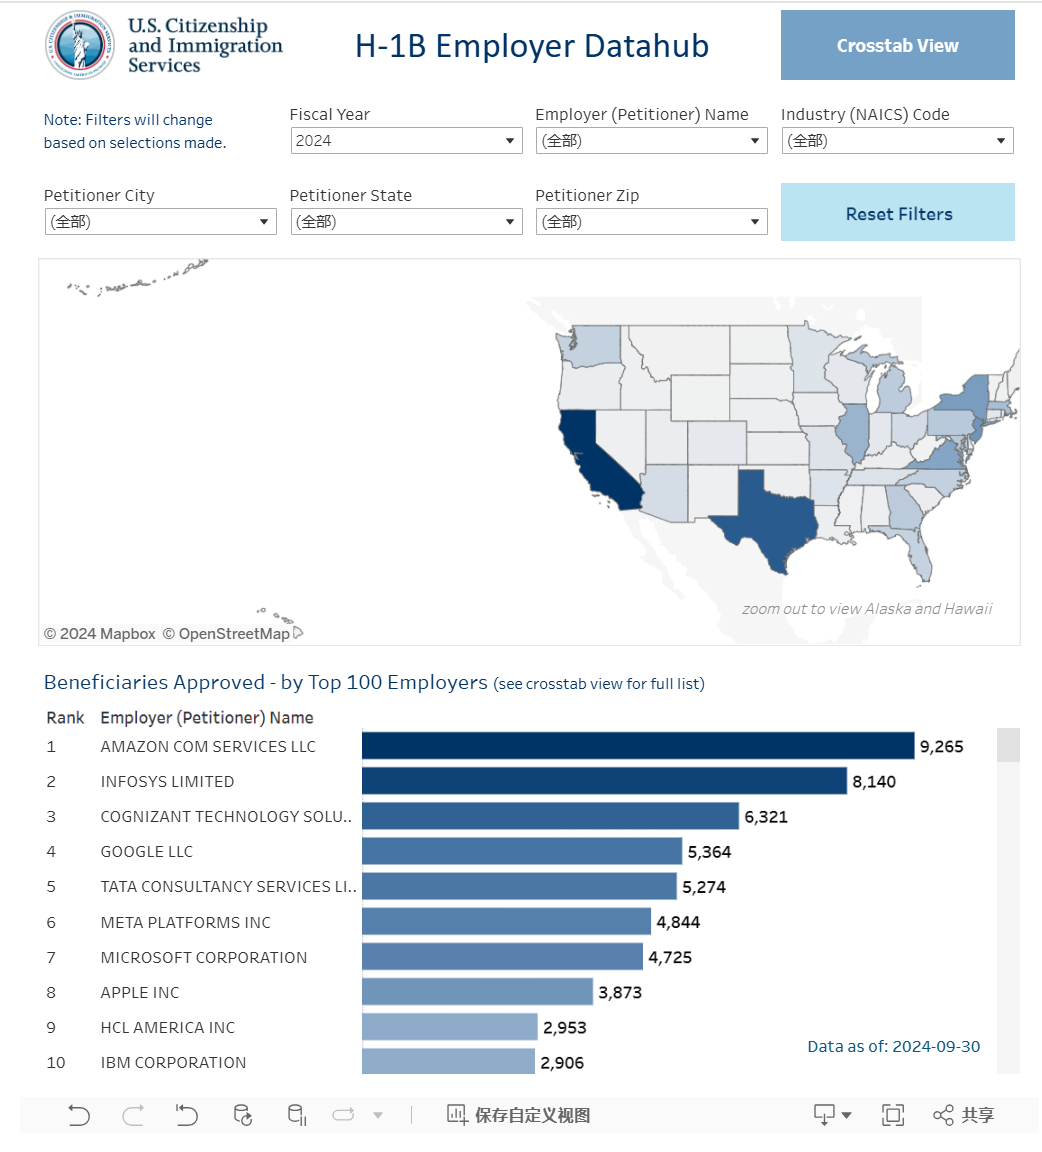Screen dimensions: 1042x1152
Task: Click the employer name MICROSOFT CORPORATION
Action: point(204,957)
